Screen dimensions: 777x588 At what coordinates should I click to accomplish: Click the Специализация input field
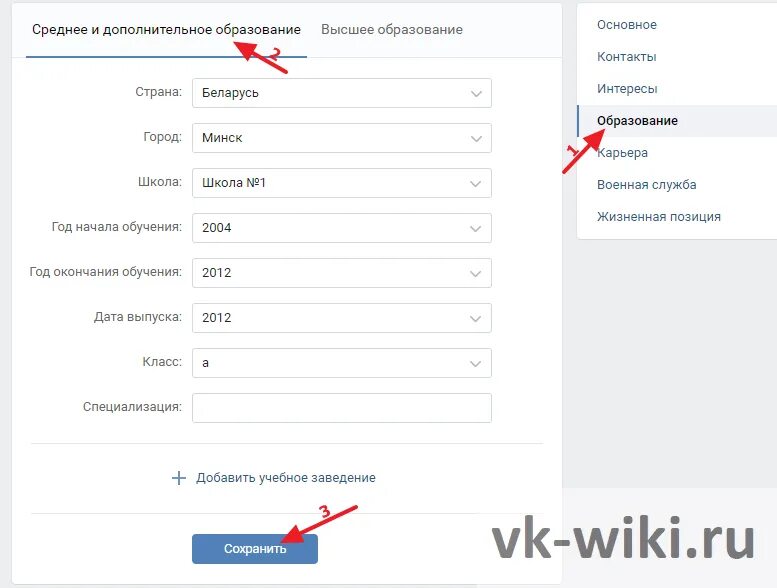pos(341,408)
